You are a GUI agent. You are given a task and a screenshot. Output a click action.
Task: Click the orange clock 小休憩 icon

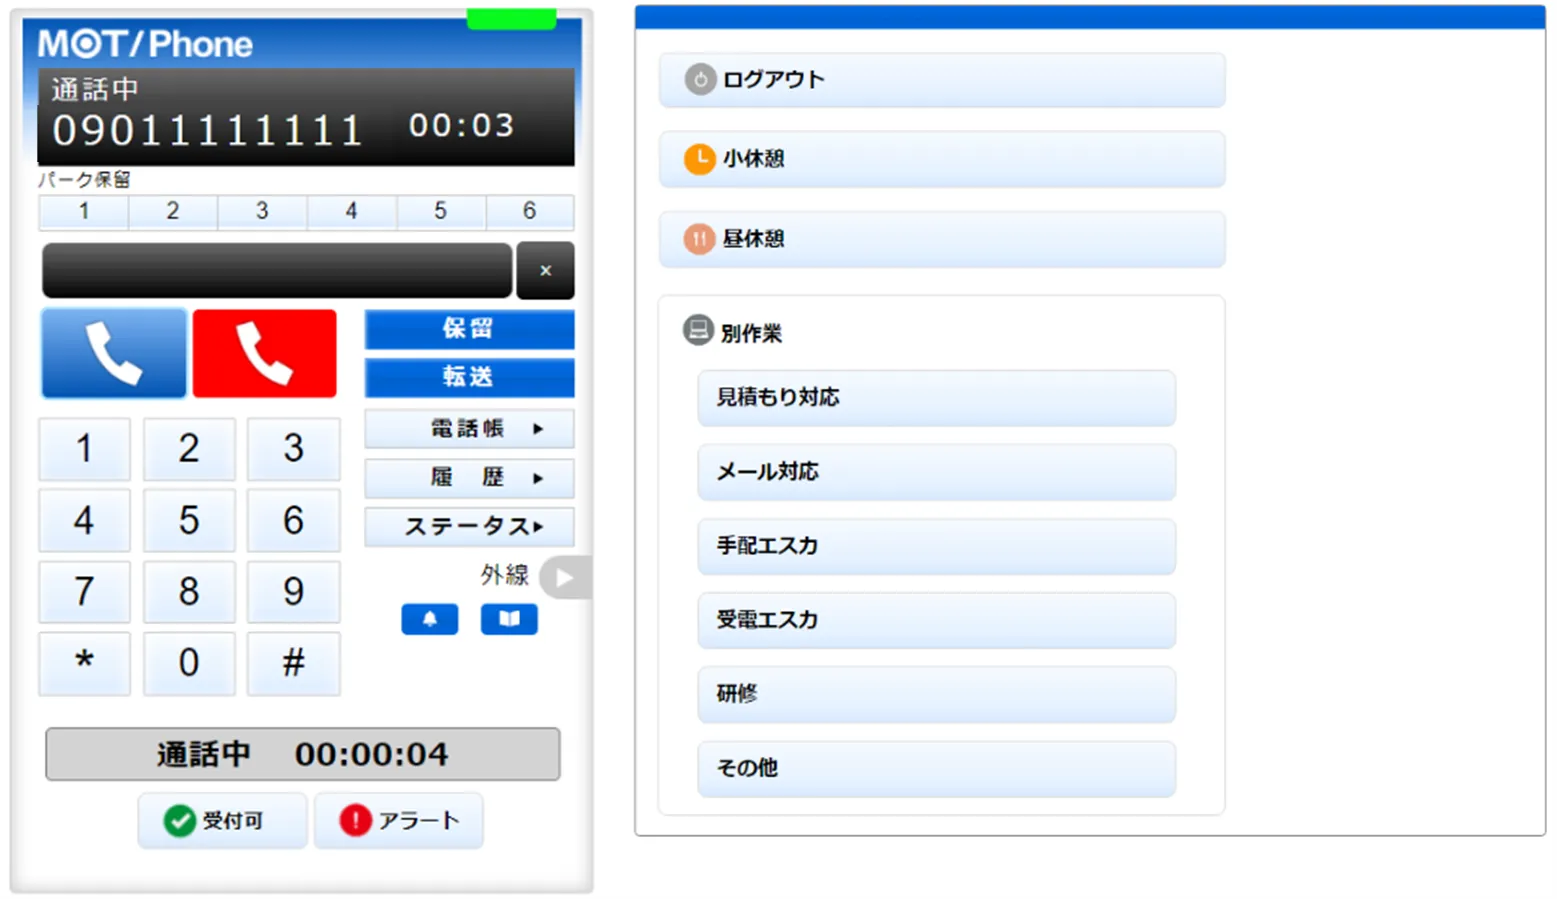point(700,159)
